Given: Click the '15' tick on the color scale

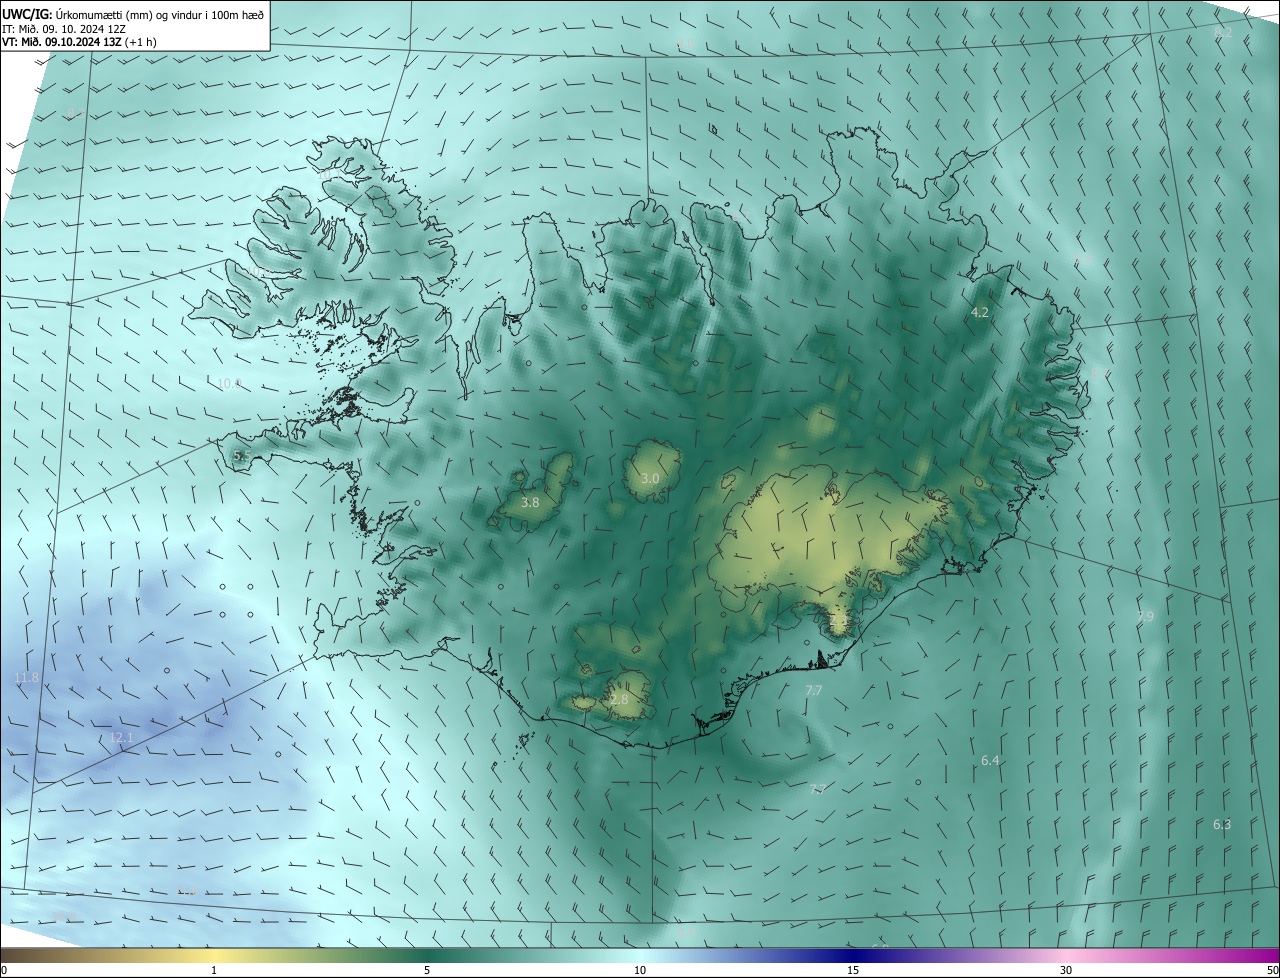Looking at the screenshot, I should point(853,970).
